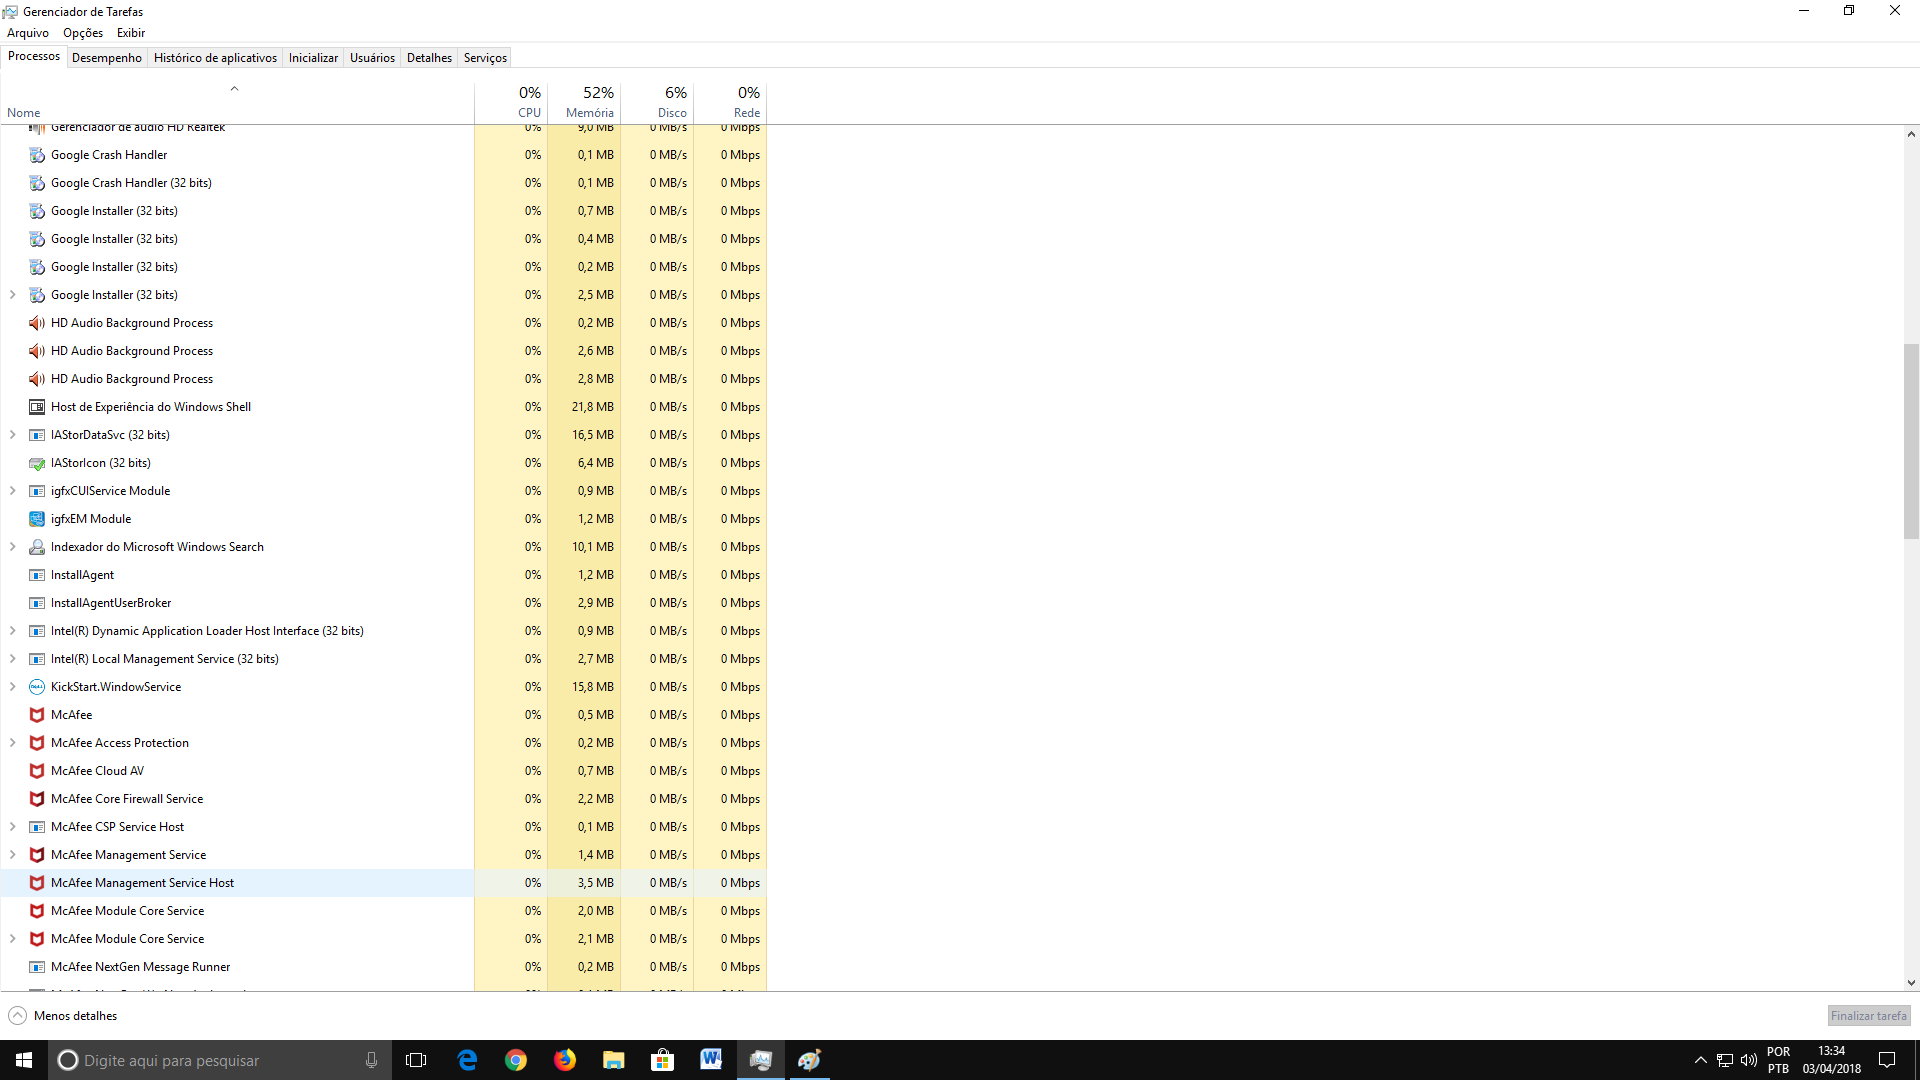Open the Windows Start menu
The height and width of the screenshot is (1080, 1920).
pyautogui.click(x=24, y=1060)
